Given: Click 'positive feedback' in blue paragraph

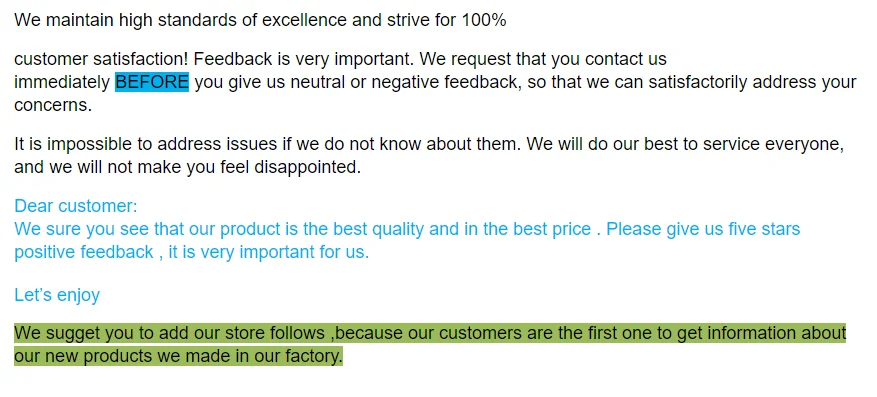Looking at the screenshot, I should [83, 252].
